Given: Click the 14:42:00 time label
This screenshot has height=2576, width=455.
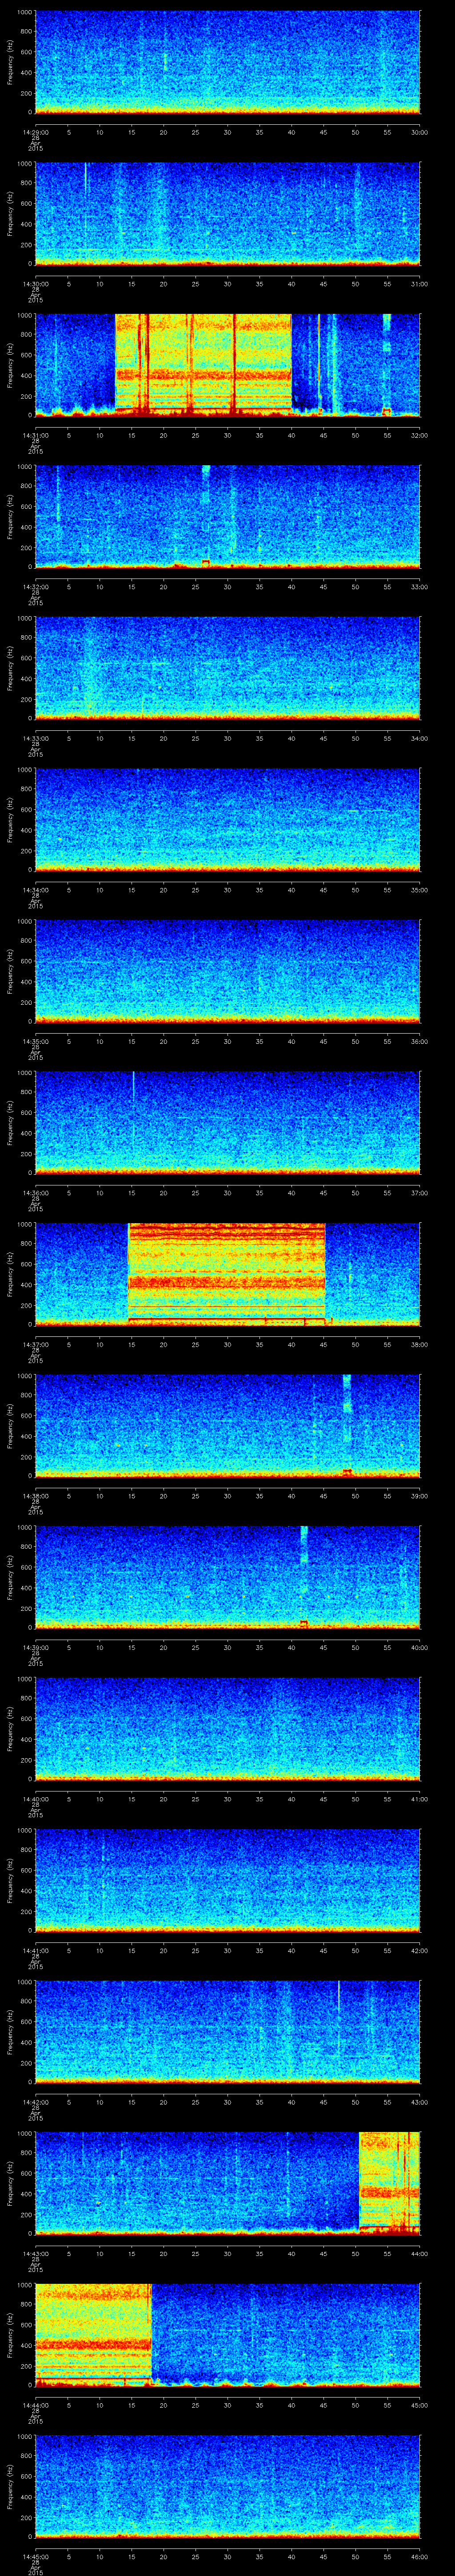Looking at the screenshot, I should coord(35,2101).
